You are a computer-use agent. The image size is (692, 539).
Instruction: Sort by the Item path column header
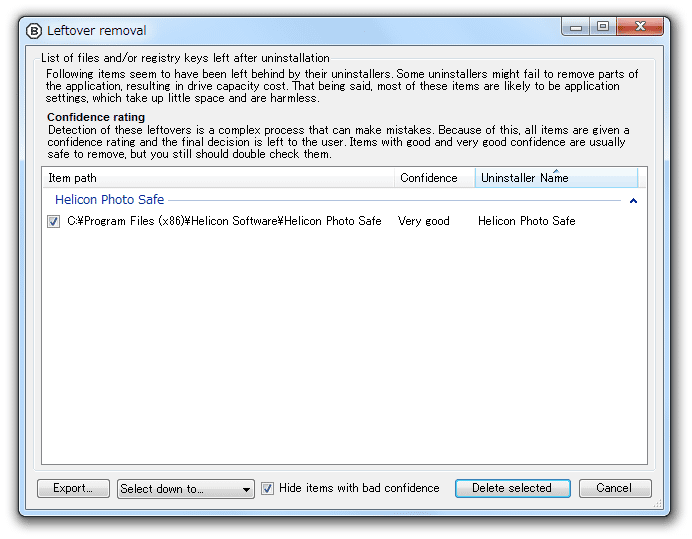[x=218, y=178]
